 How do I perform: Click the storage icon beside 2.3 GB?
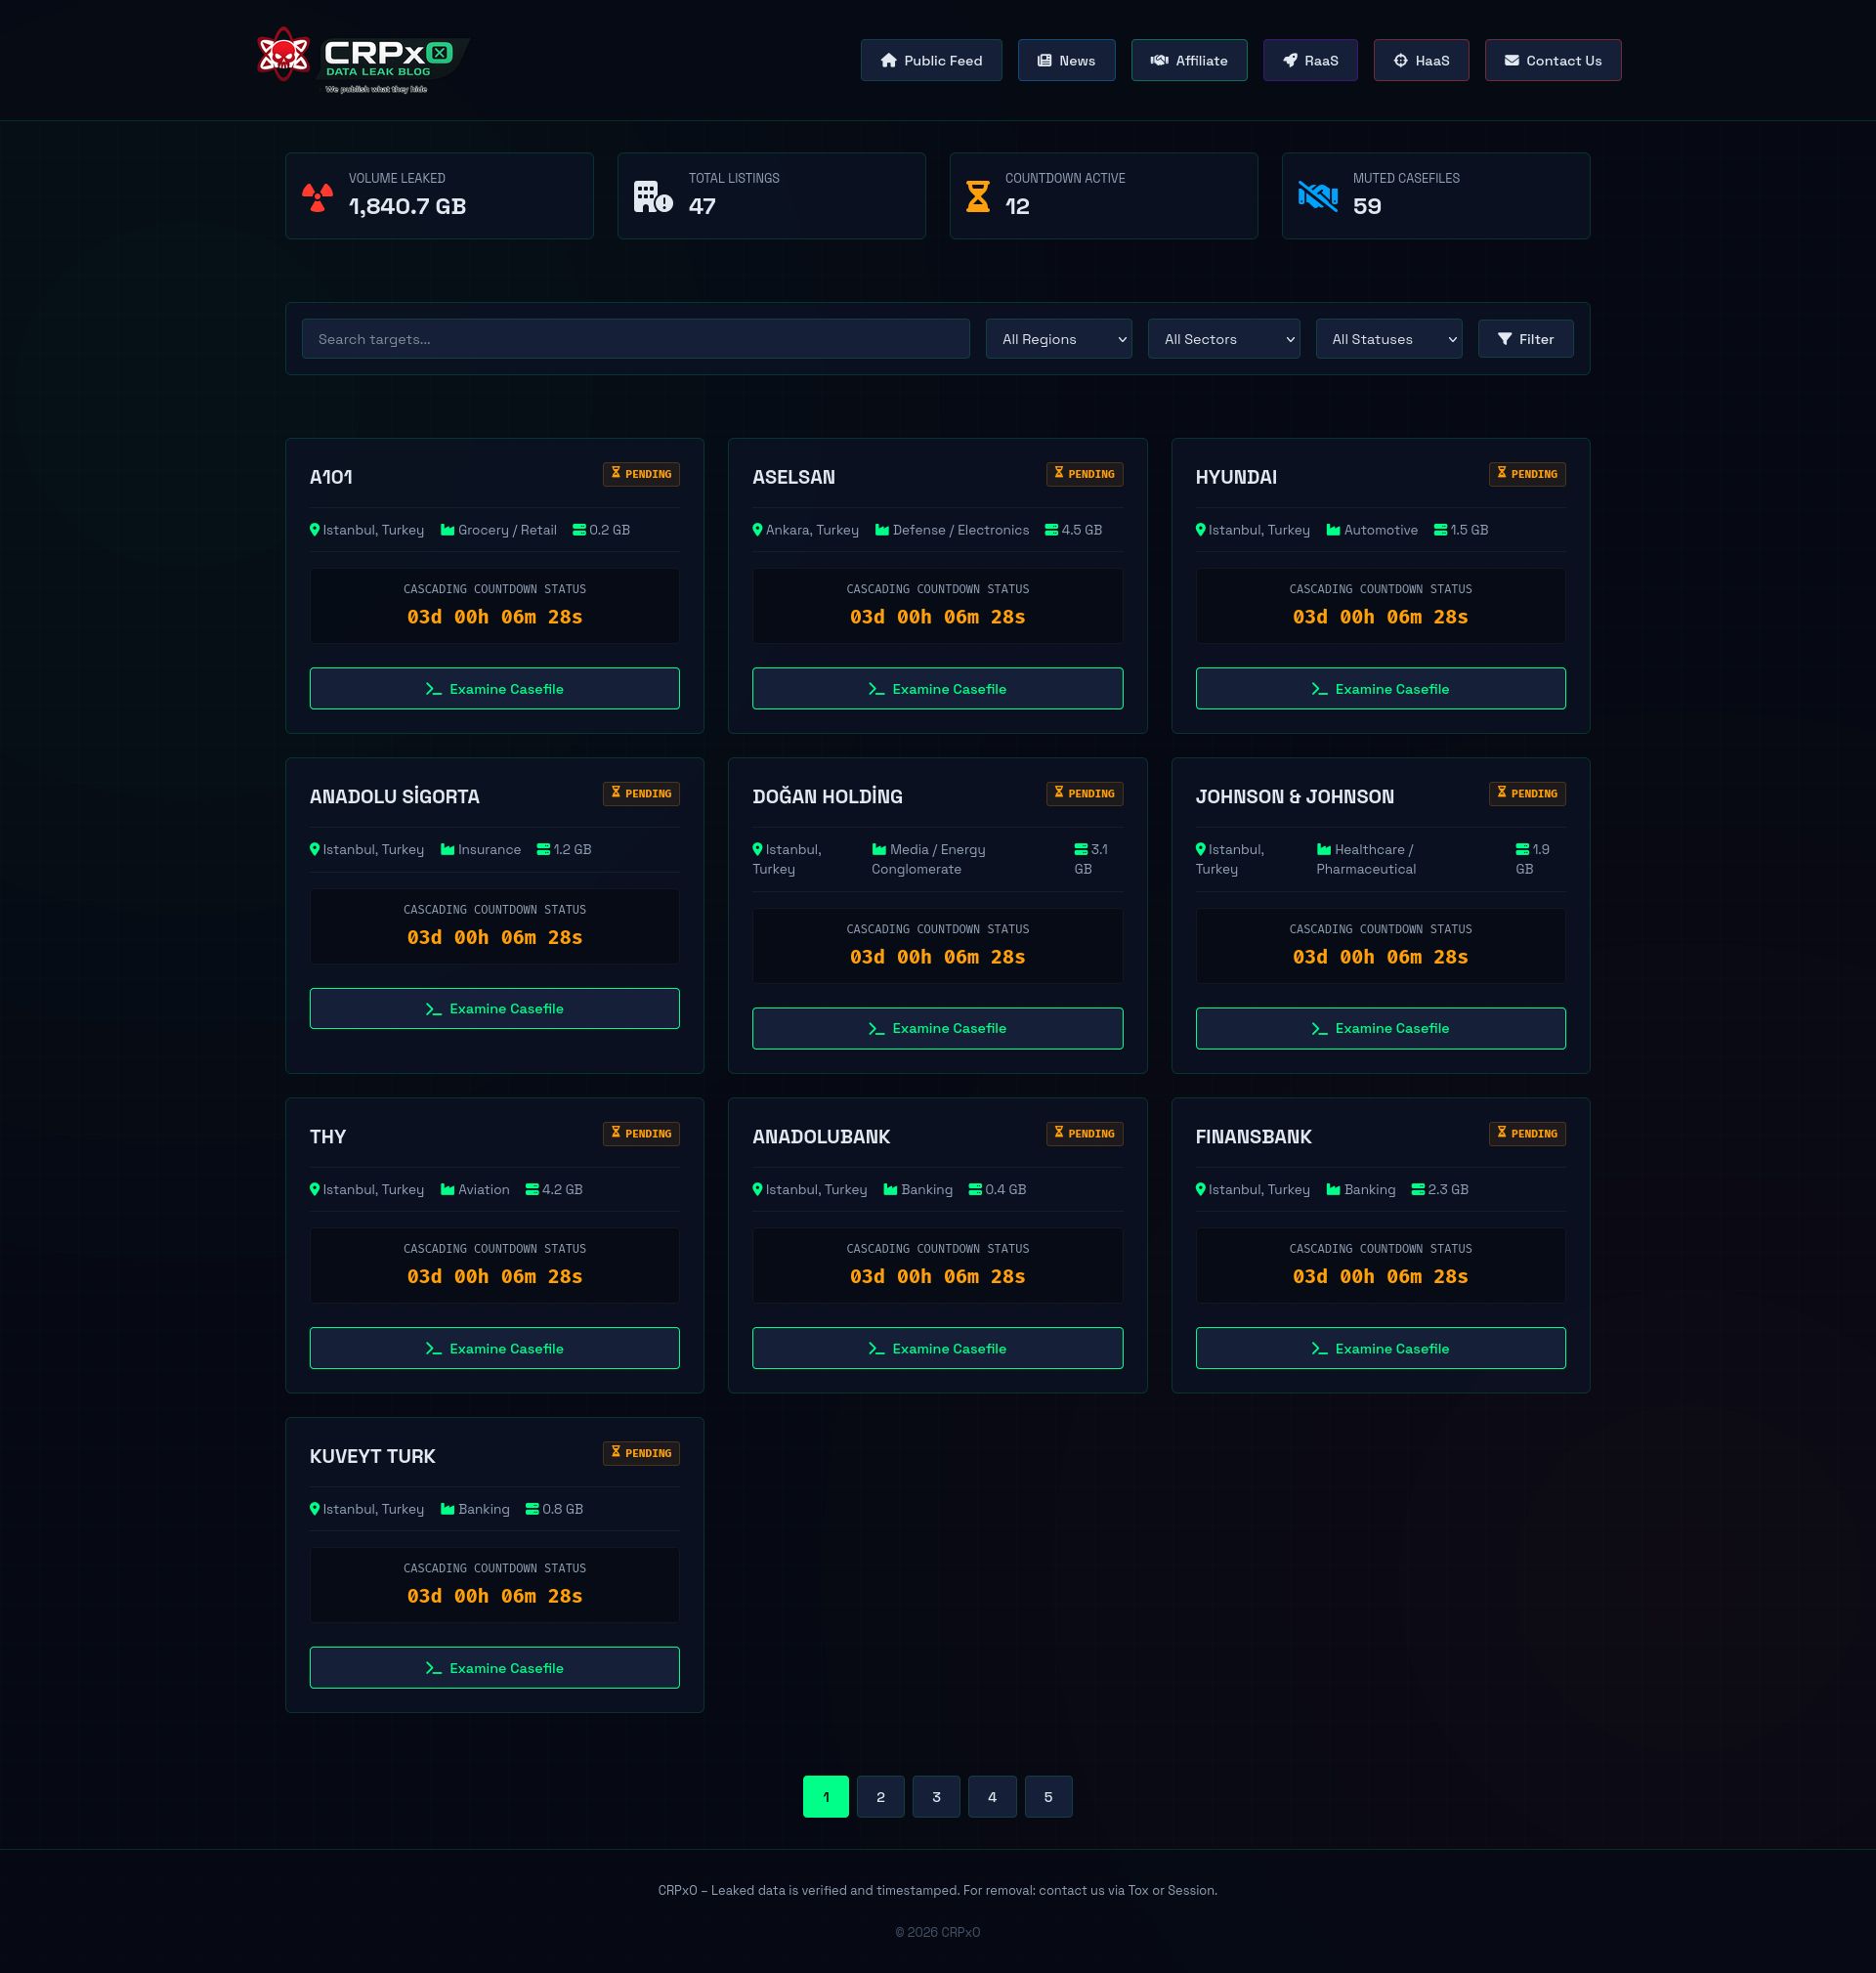[x=1418, y=1190]
